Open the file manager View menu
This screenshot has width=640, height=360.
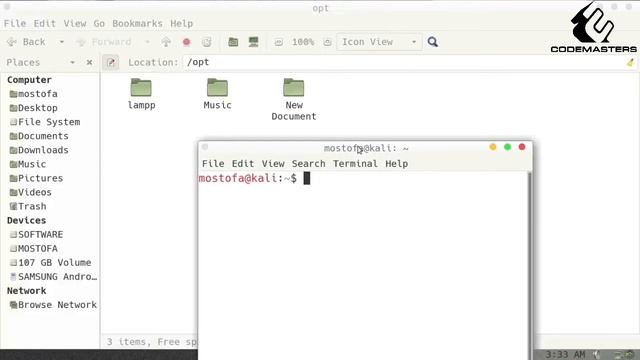pyautogui.click(x=75, y=23)
